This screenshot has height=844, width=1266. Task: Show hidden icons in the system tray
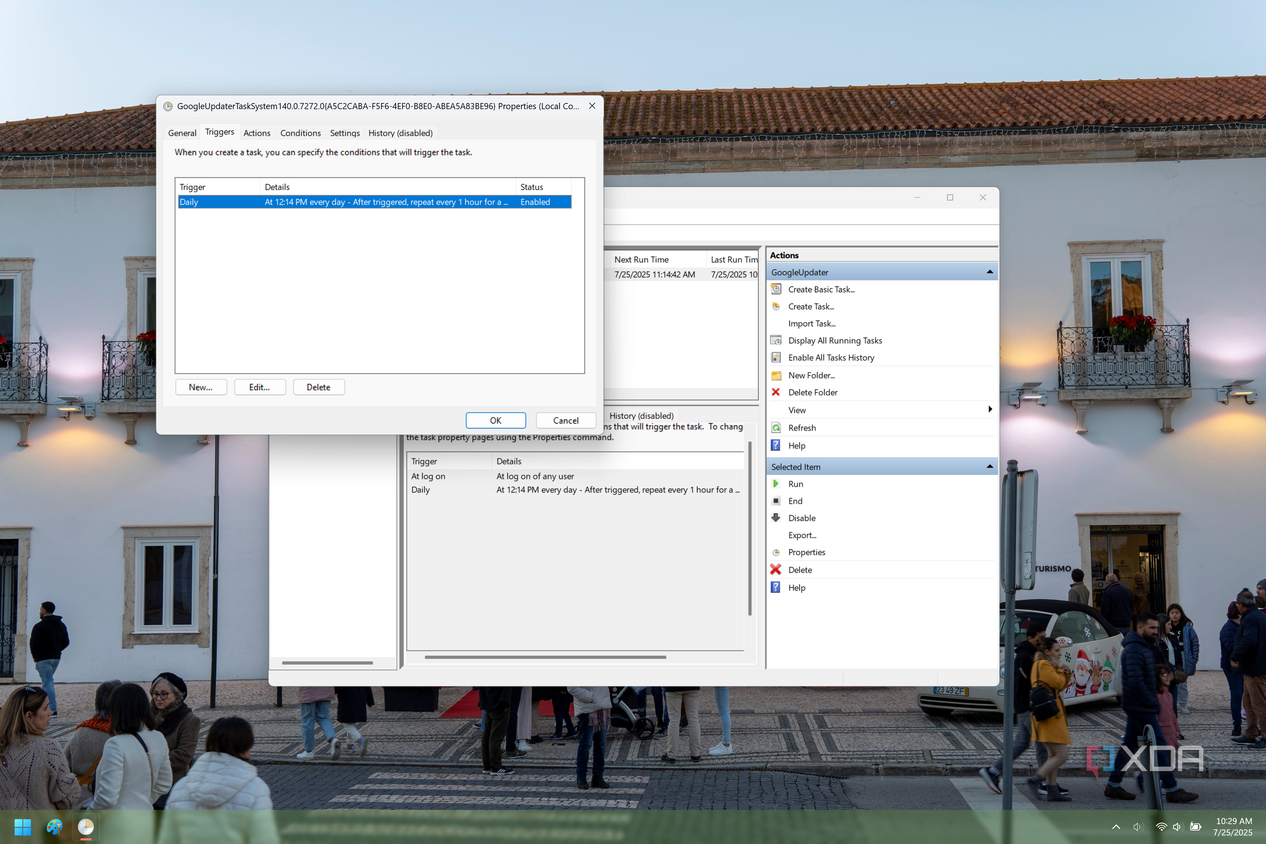tap(1116, 827)
